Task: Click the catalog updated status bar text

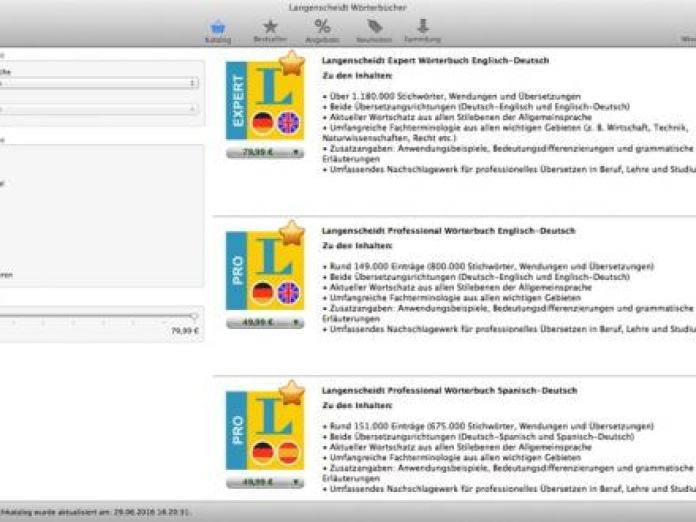Action: [x=95, y=512]
